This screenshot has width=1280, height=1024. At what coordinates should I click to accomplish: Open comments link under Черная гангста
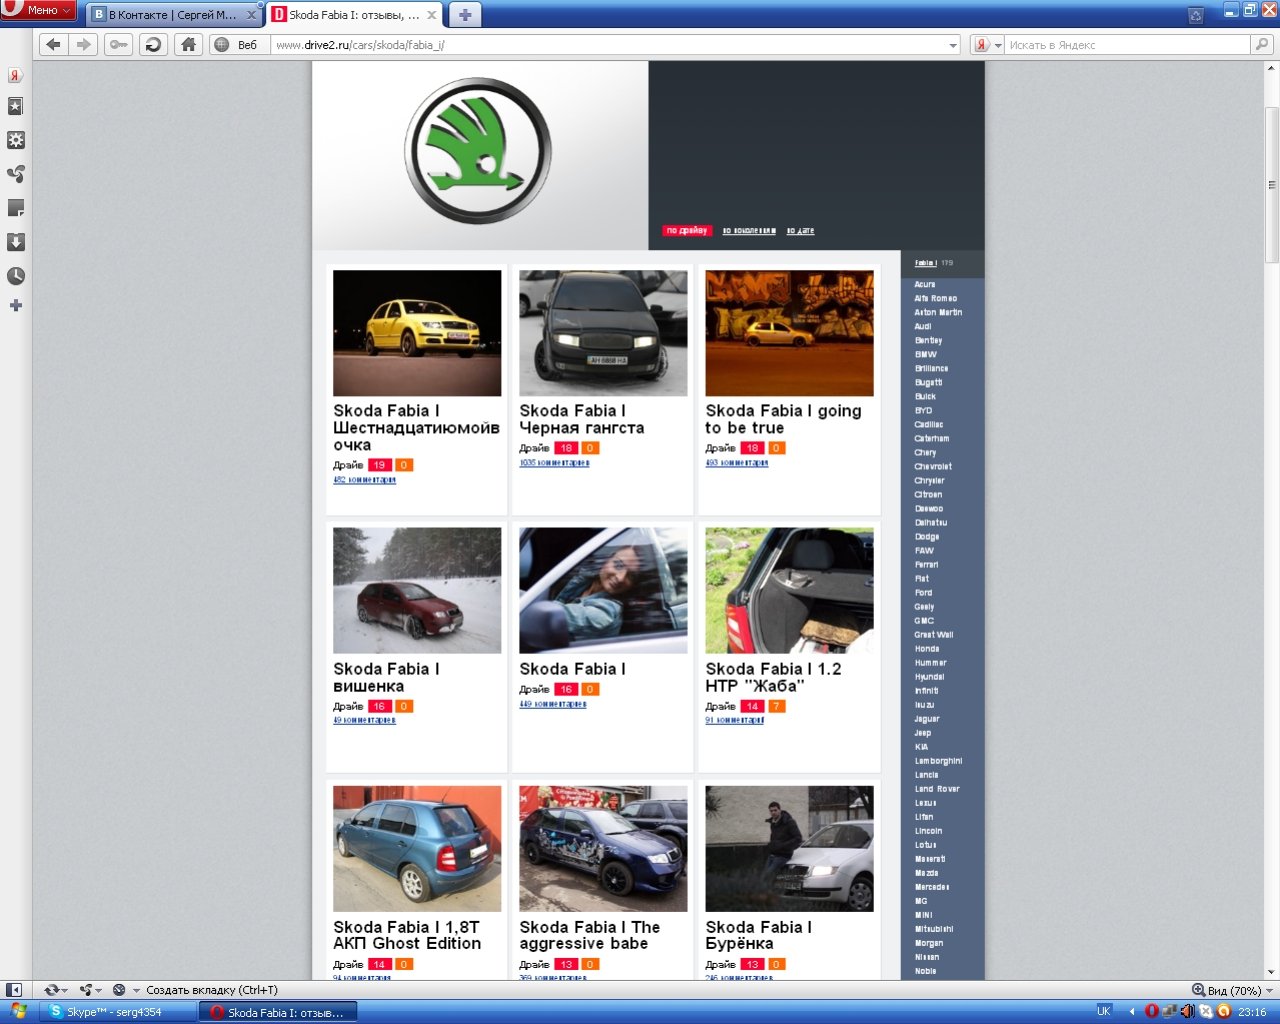(554, 463)
